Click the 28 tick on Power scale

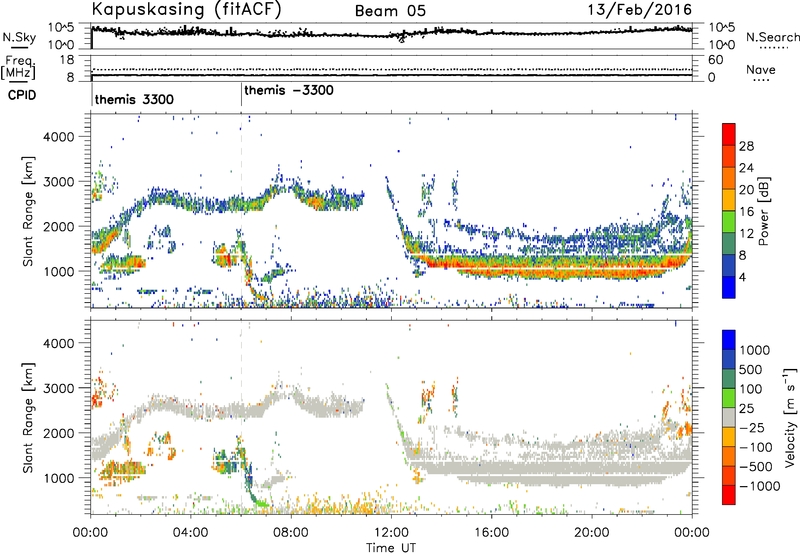pos(746,146)
